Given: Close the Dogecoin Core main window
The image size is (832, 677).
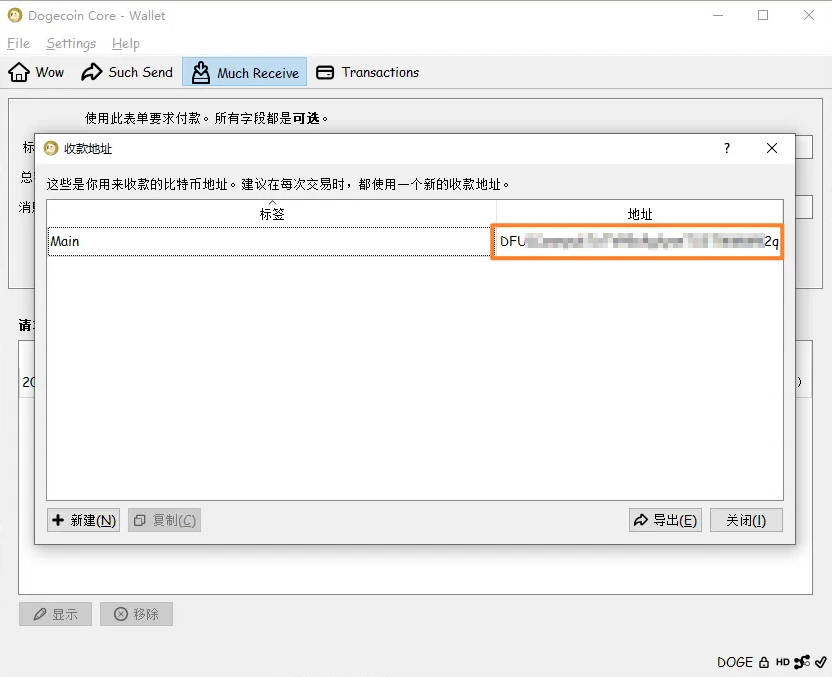Looking at the screenshot, I should [809, 15].
